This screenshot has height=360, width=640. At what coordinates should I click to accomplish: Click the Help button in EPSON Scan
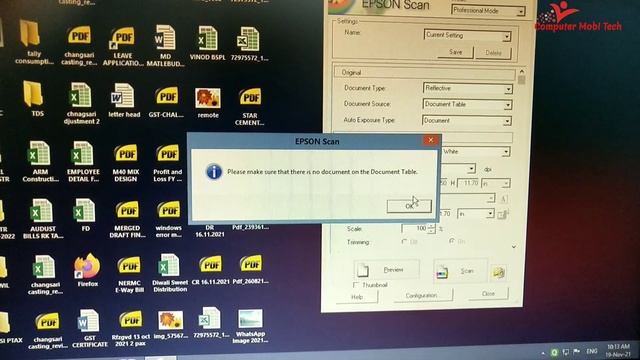point(357,297)
